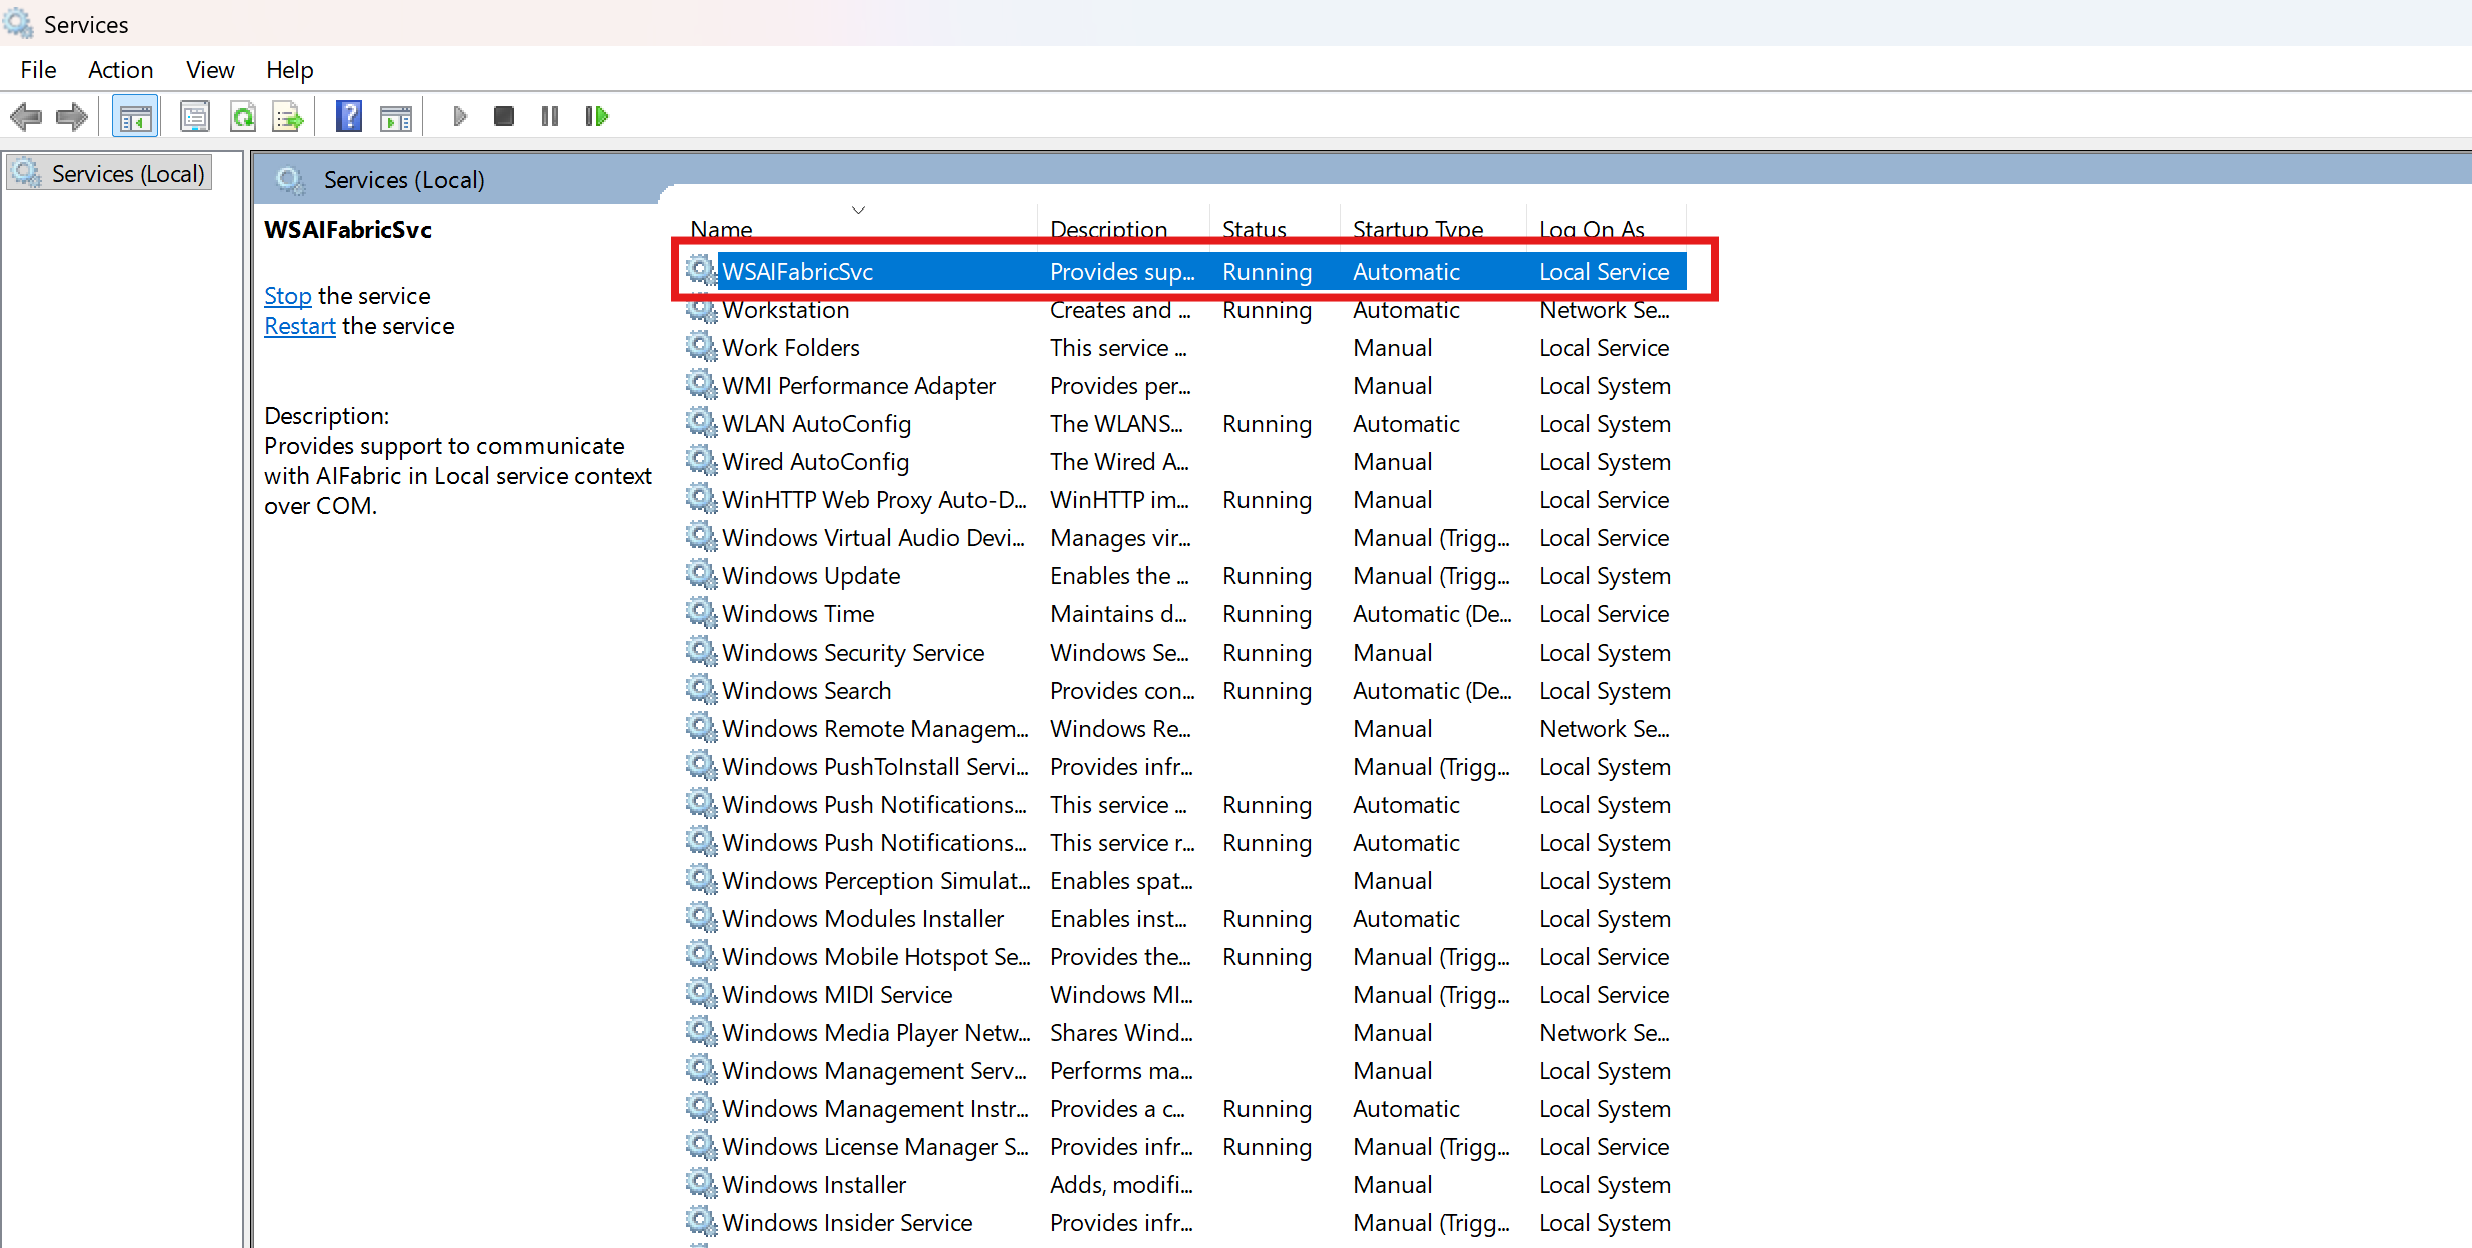Open Help using the blue question-mark icon
2472x1248 pixels.
[348, 117]
